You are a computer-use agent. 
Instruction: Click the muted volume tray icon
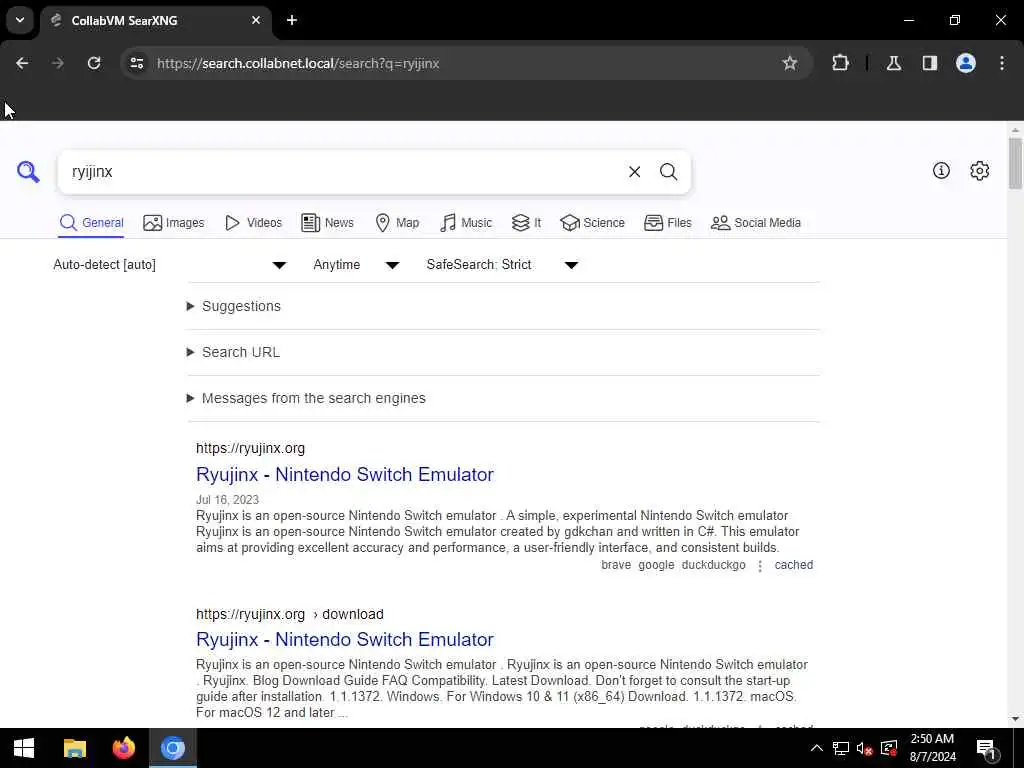point(865,748)
